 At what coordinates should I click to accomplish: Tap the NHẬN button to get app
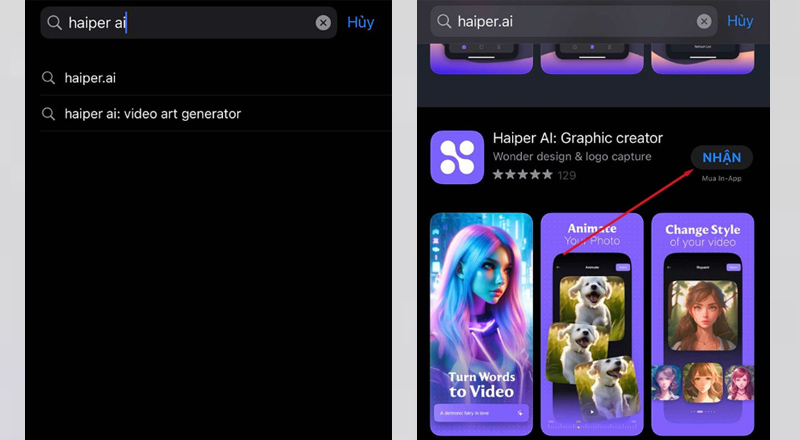click(x=721, y=157)
